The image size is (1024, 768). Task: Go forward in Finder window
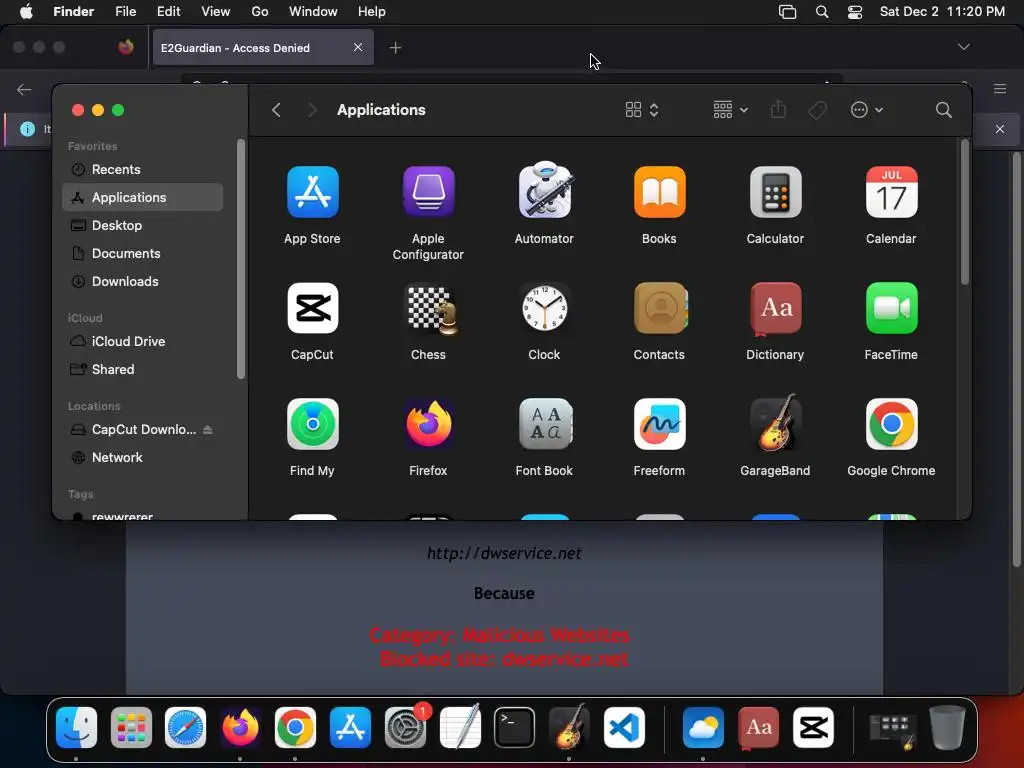(x=312, y=110)
